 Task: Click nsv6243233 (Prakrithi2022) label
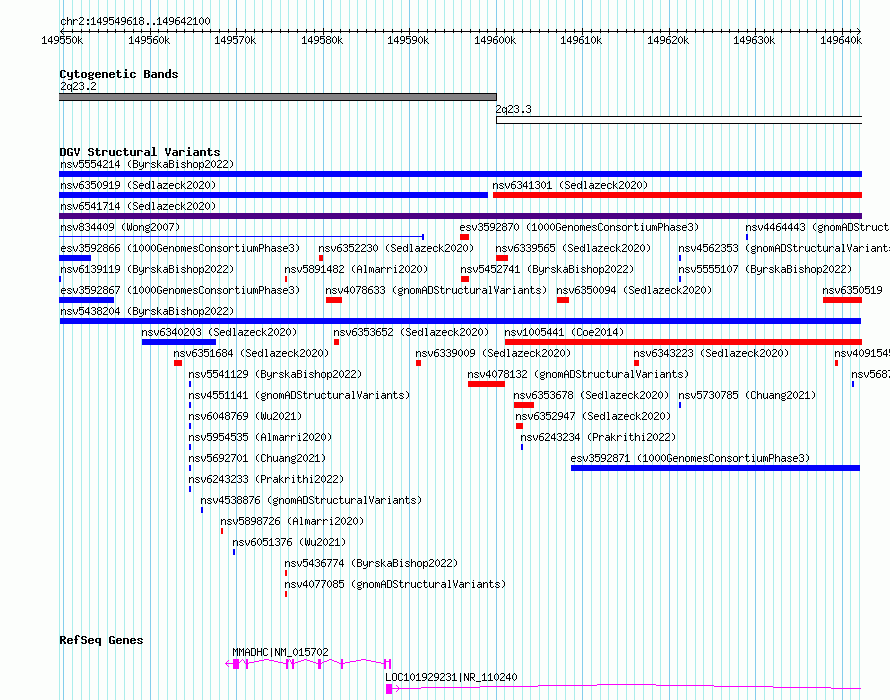[266, 480]
